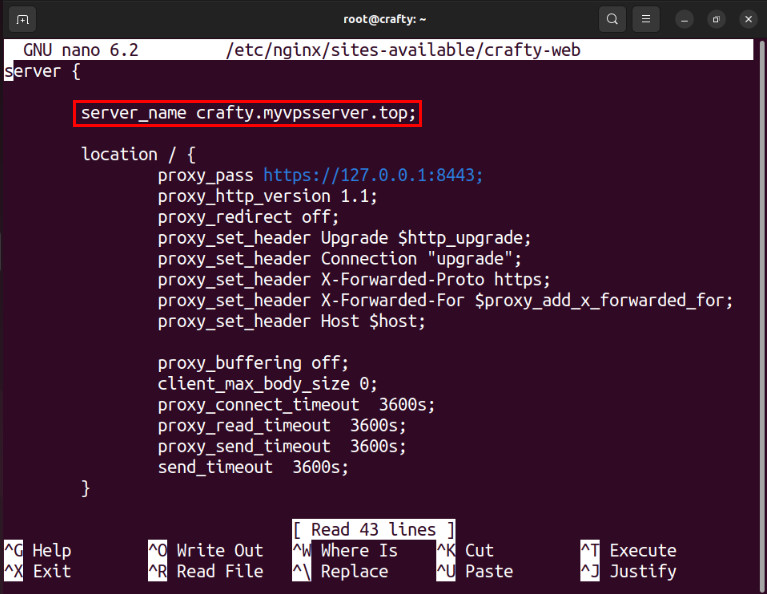767x594 pixels.
Task: Open a new terminal tab icon
Action: coord(23,20)
